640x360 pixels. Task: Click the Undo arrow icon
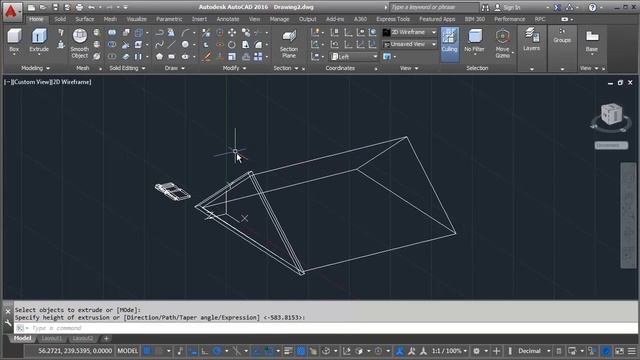pos(91,7)
